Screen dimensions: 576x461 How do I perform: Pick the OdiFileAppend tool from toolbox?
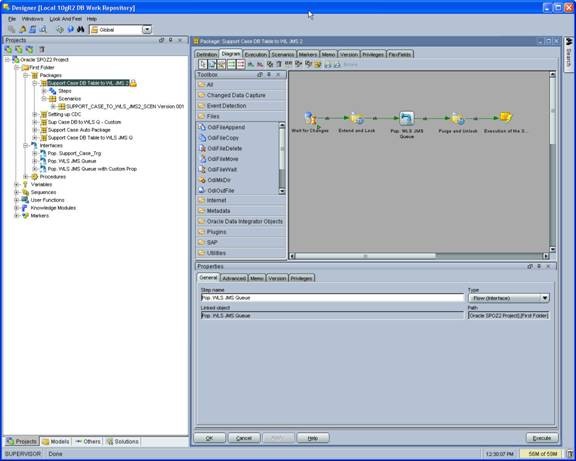[x=226, y=127]
